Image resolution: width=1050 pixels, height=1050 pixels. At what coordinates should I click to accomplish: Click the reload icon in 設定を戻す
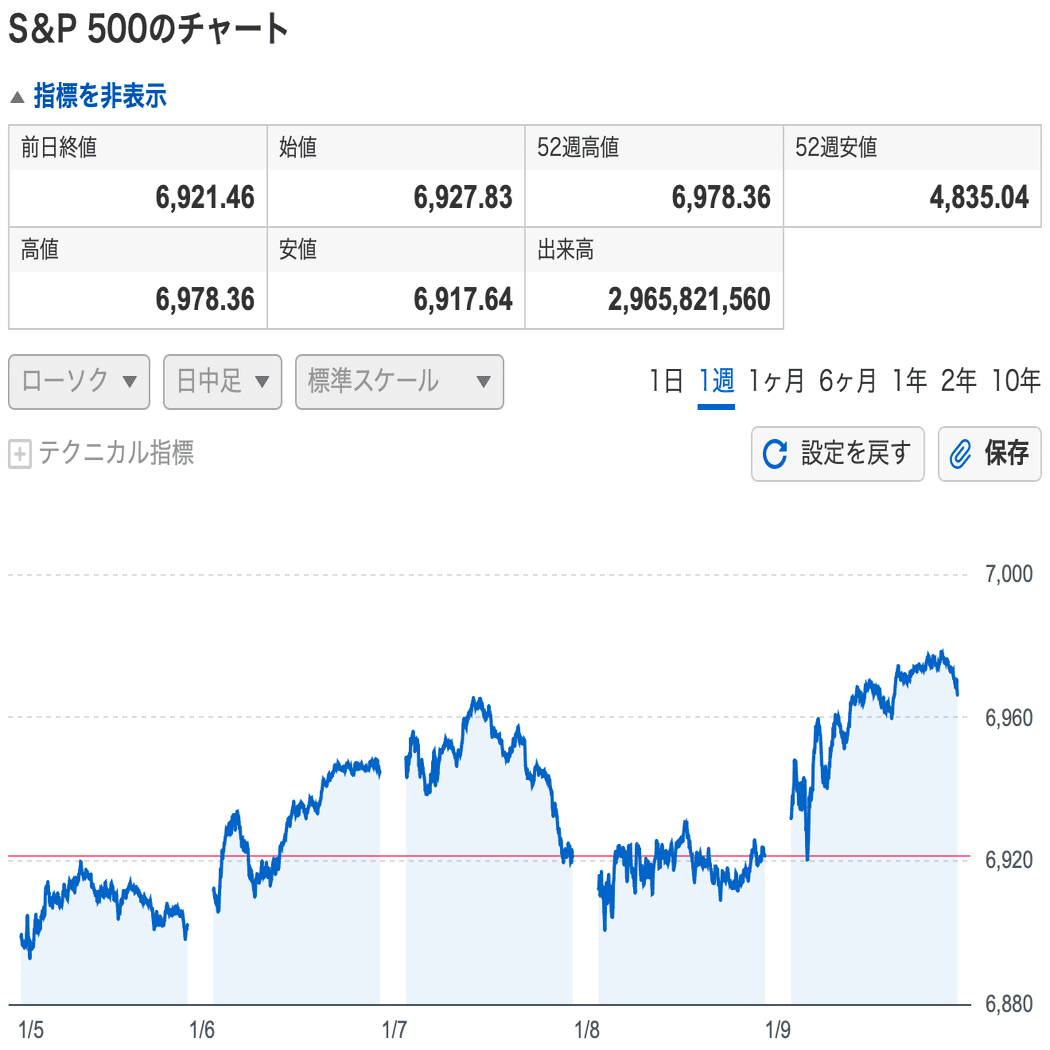775,455
